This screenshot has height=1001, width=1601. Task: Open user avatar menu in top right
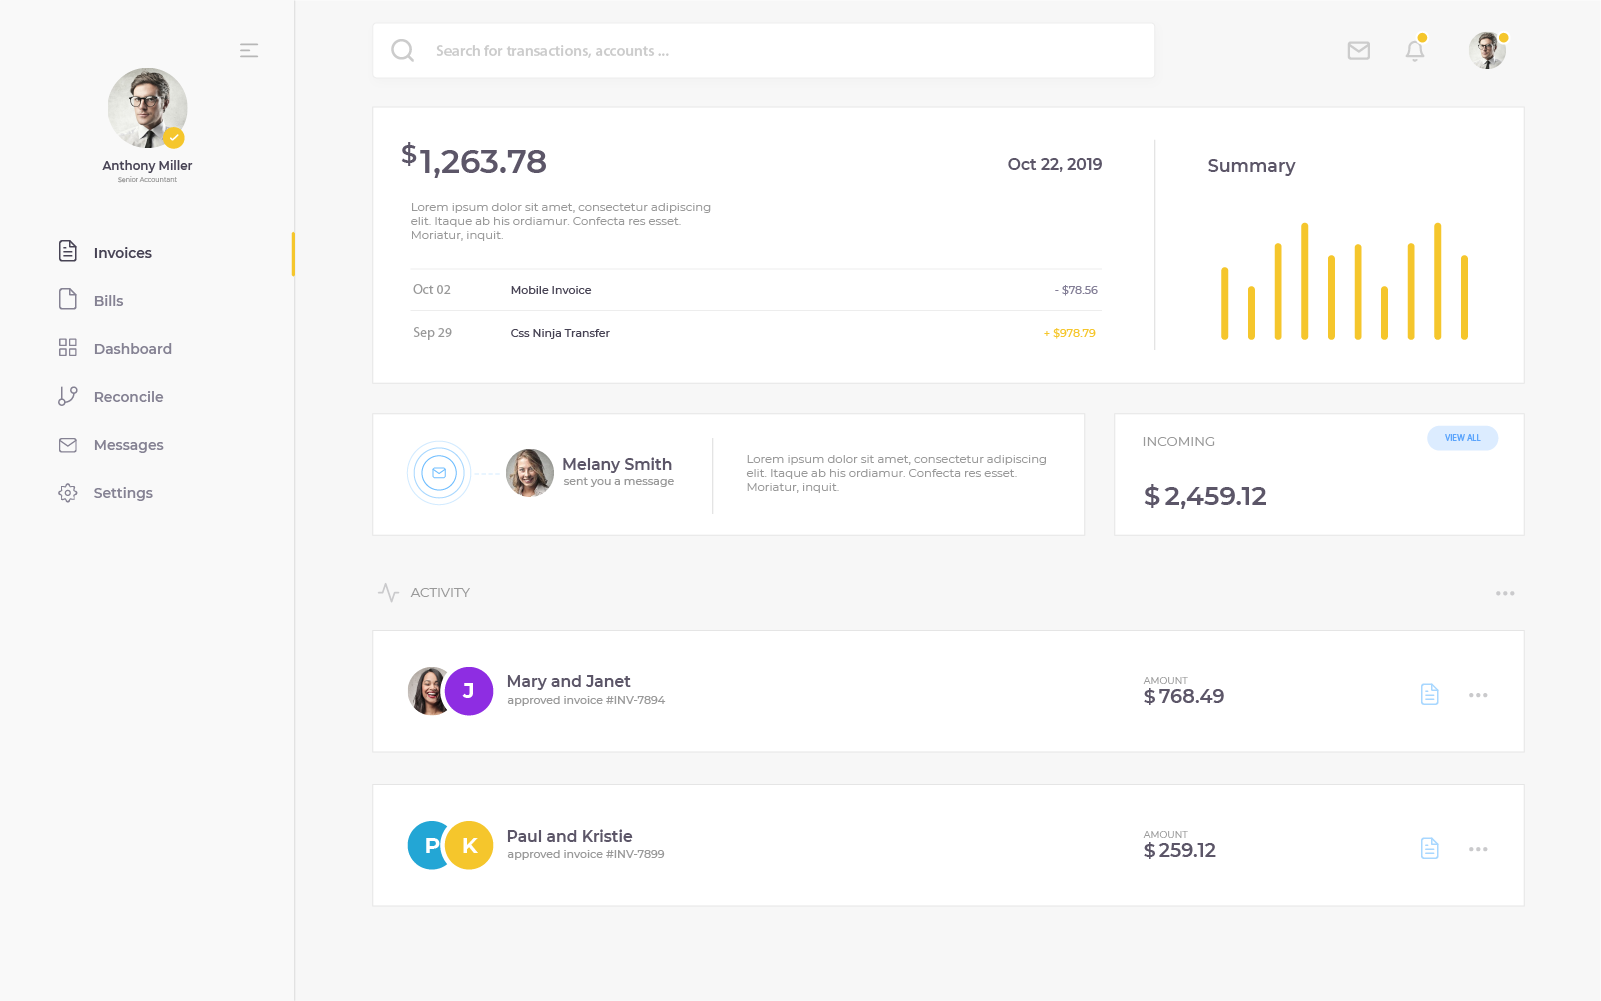(1487, 51)
